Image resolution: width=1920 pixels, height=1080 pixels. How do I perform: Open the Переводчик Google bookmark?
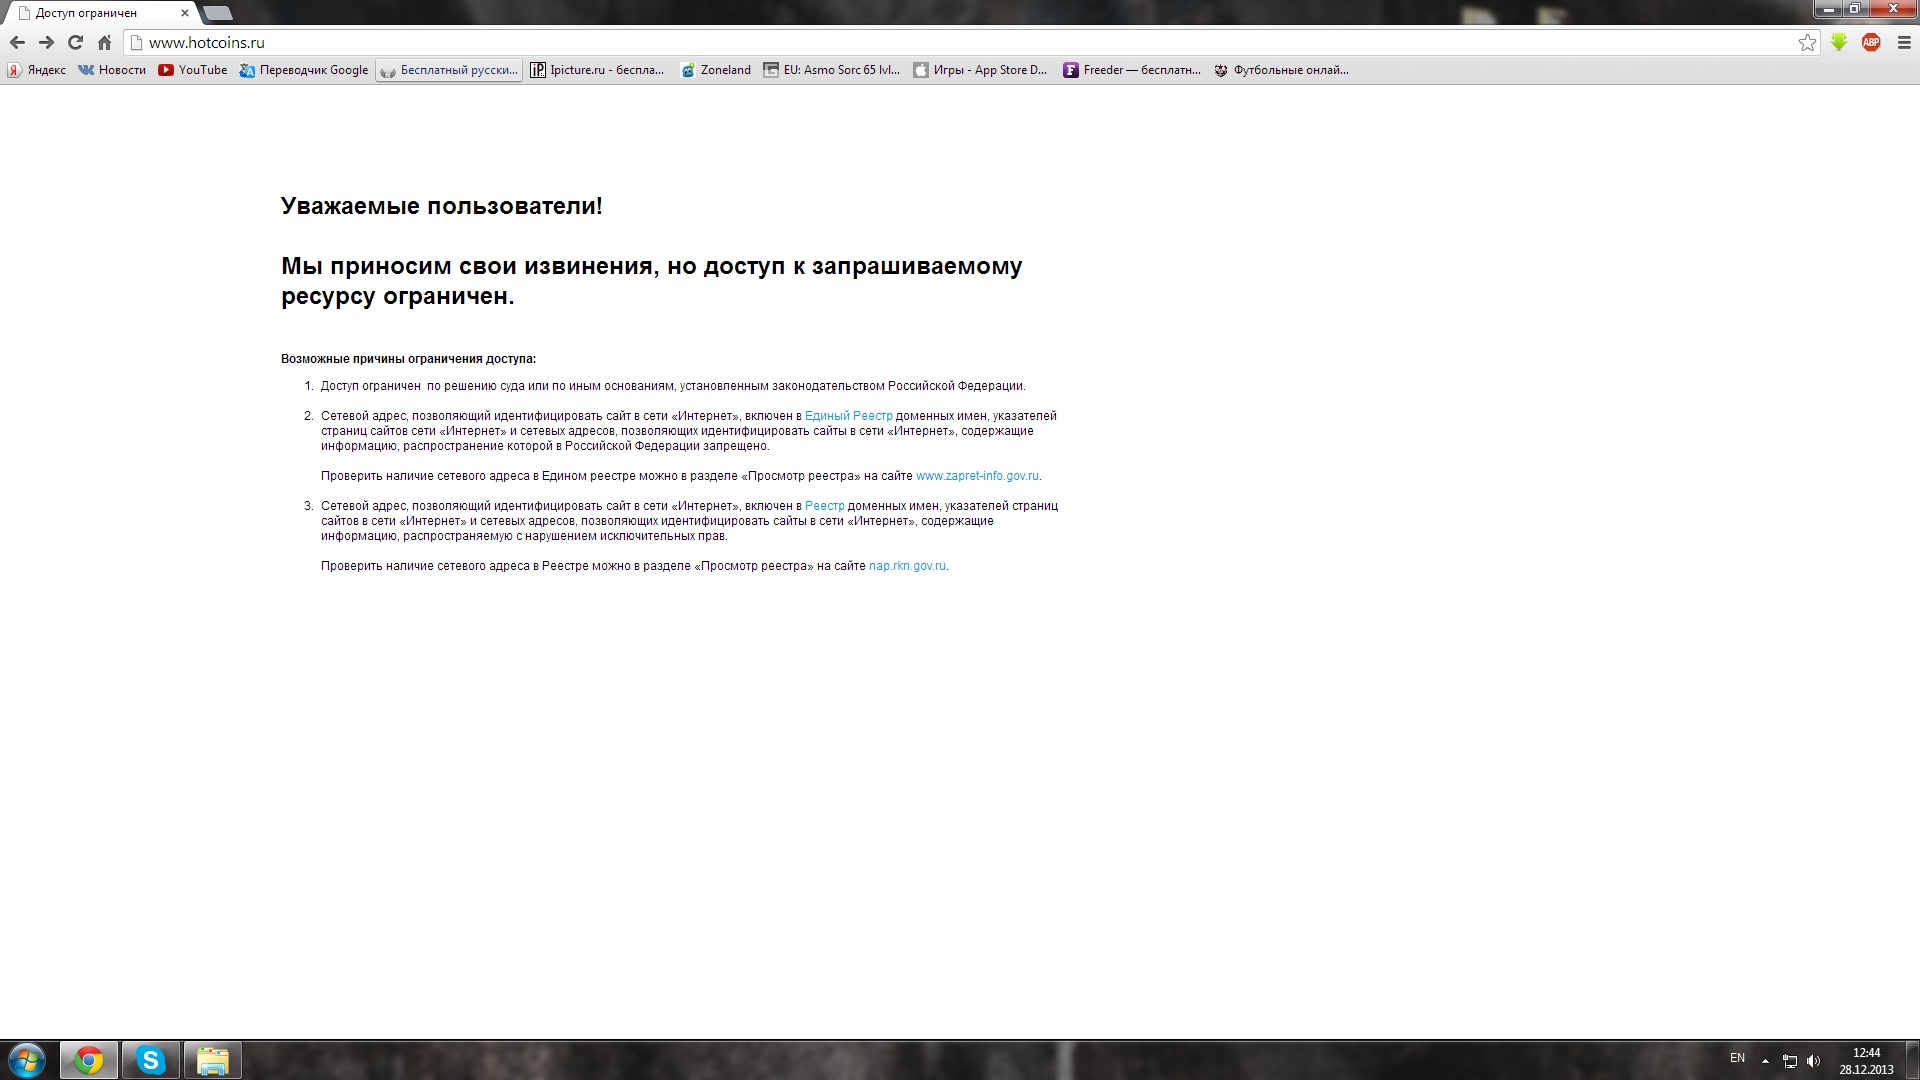coord(304,70)
